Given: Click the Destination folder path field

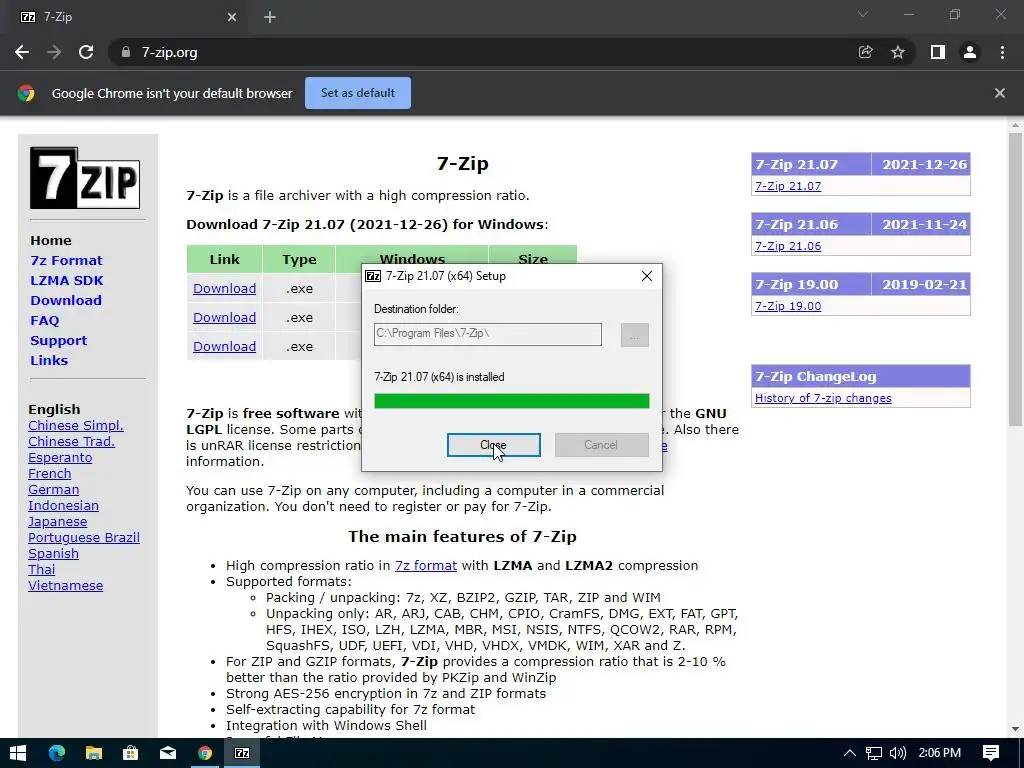Looking at the screenshot, I should (x=488, y=334).
